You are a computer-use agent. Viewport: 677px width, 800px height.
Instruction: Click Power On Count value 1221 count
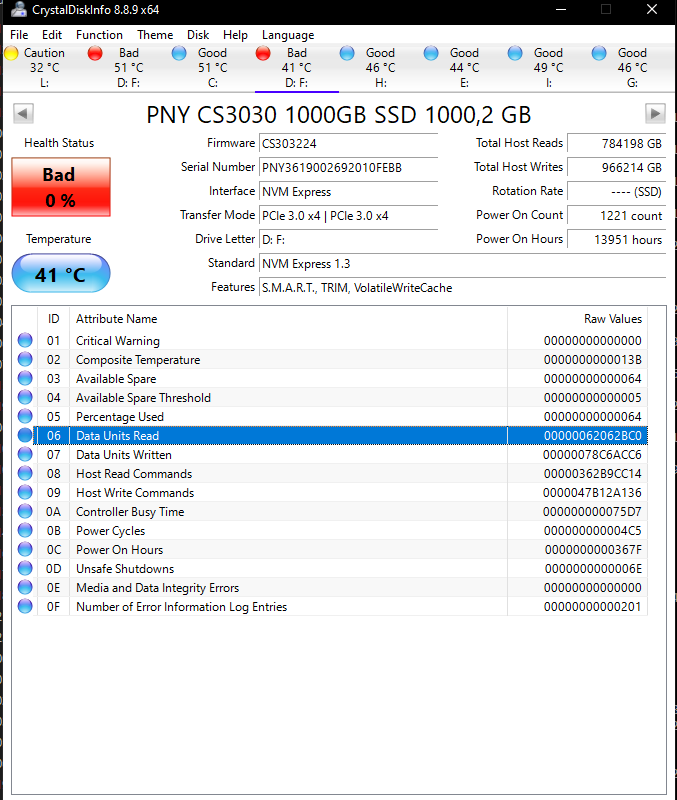pyautogui.click(x=617, y=215)
